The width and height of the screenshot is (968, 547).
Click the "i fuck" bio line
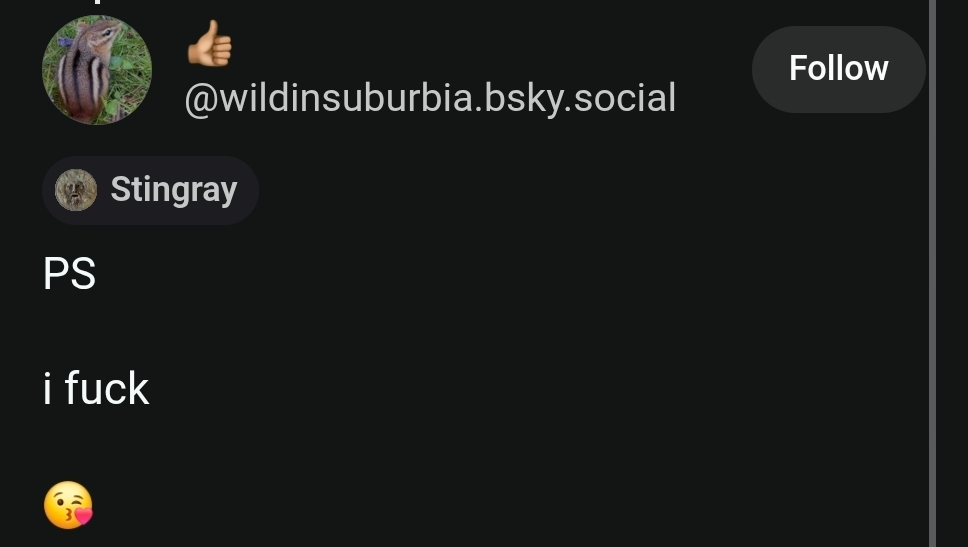click(x=96, y=388)
